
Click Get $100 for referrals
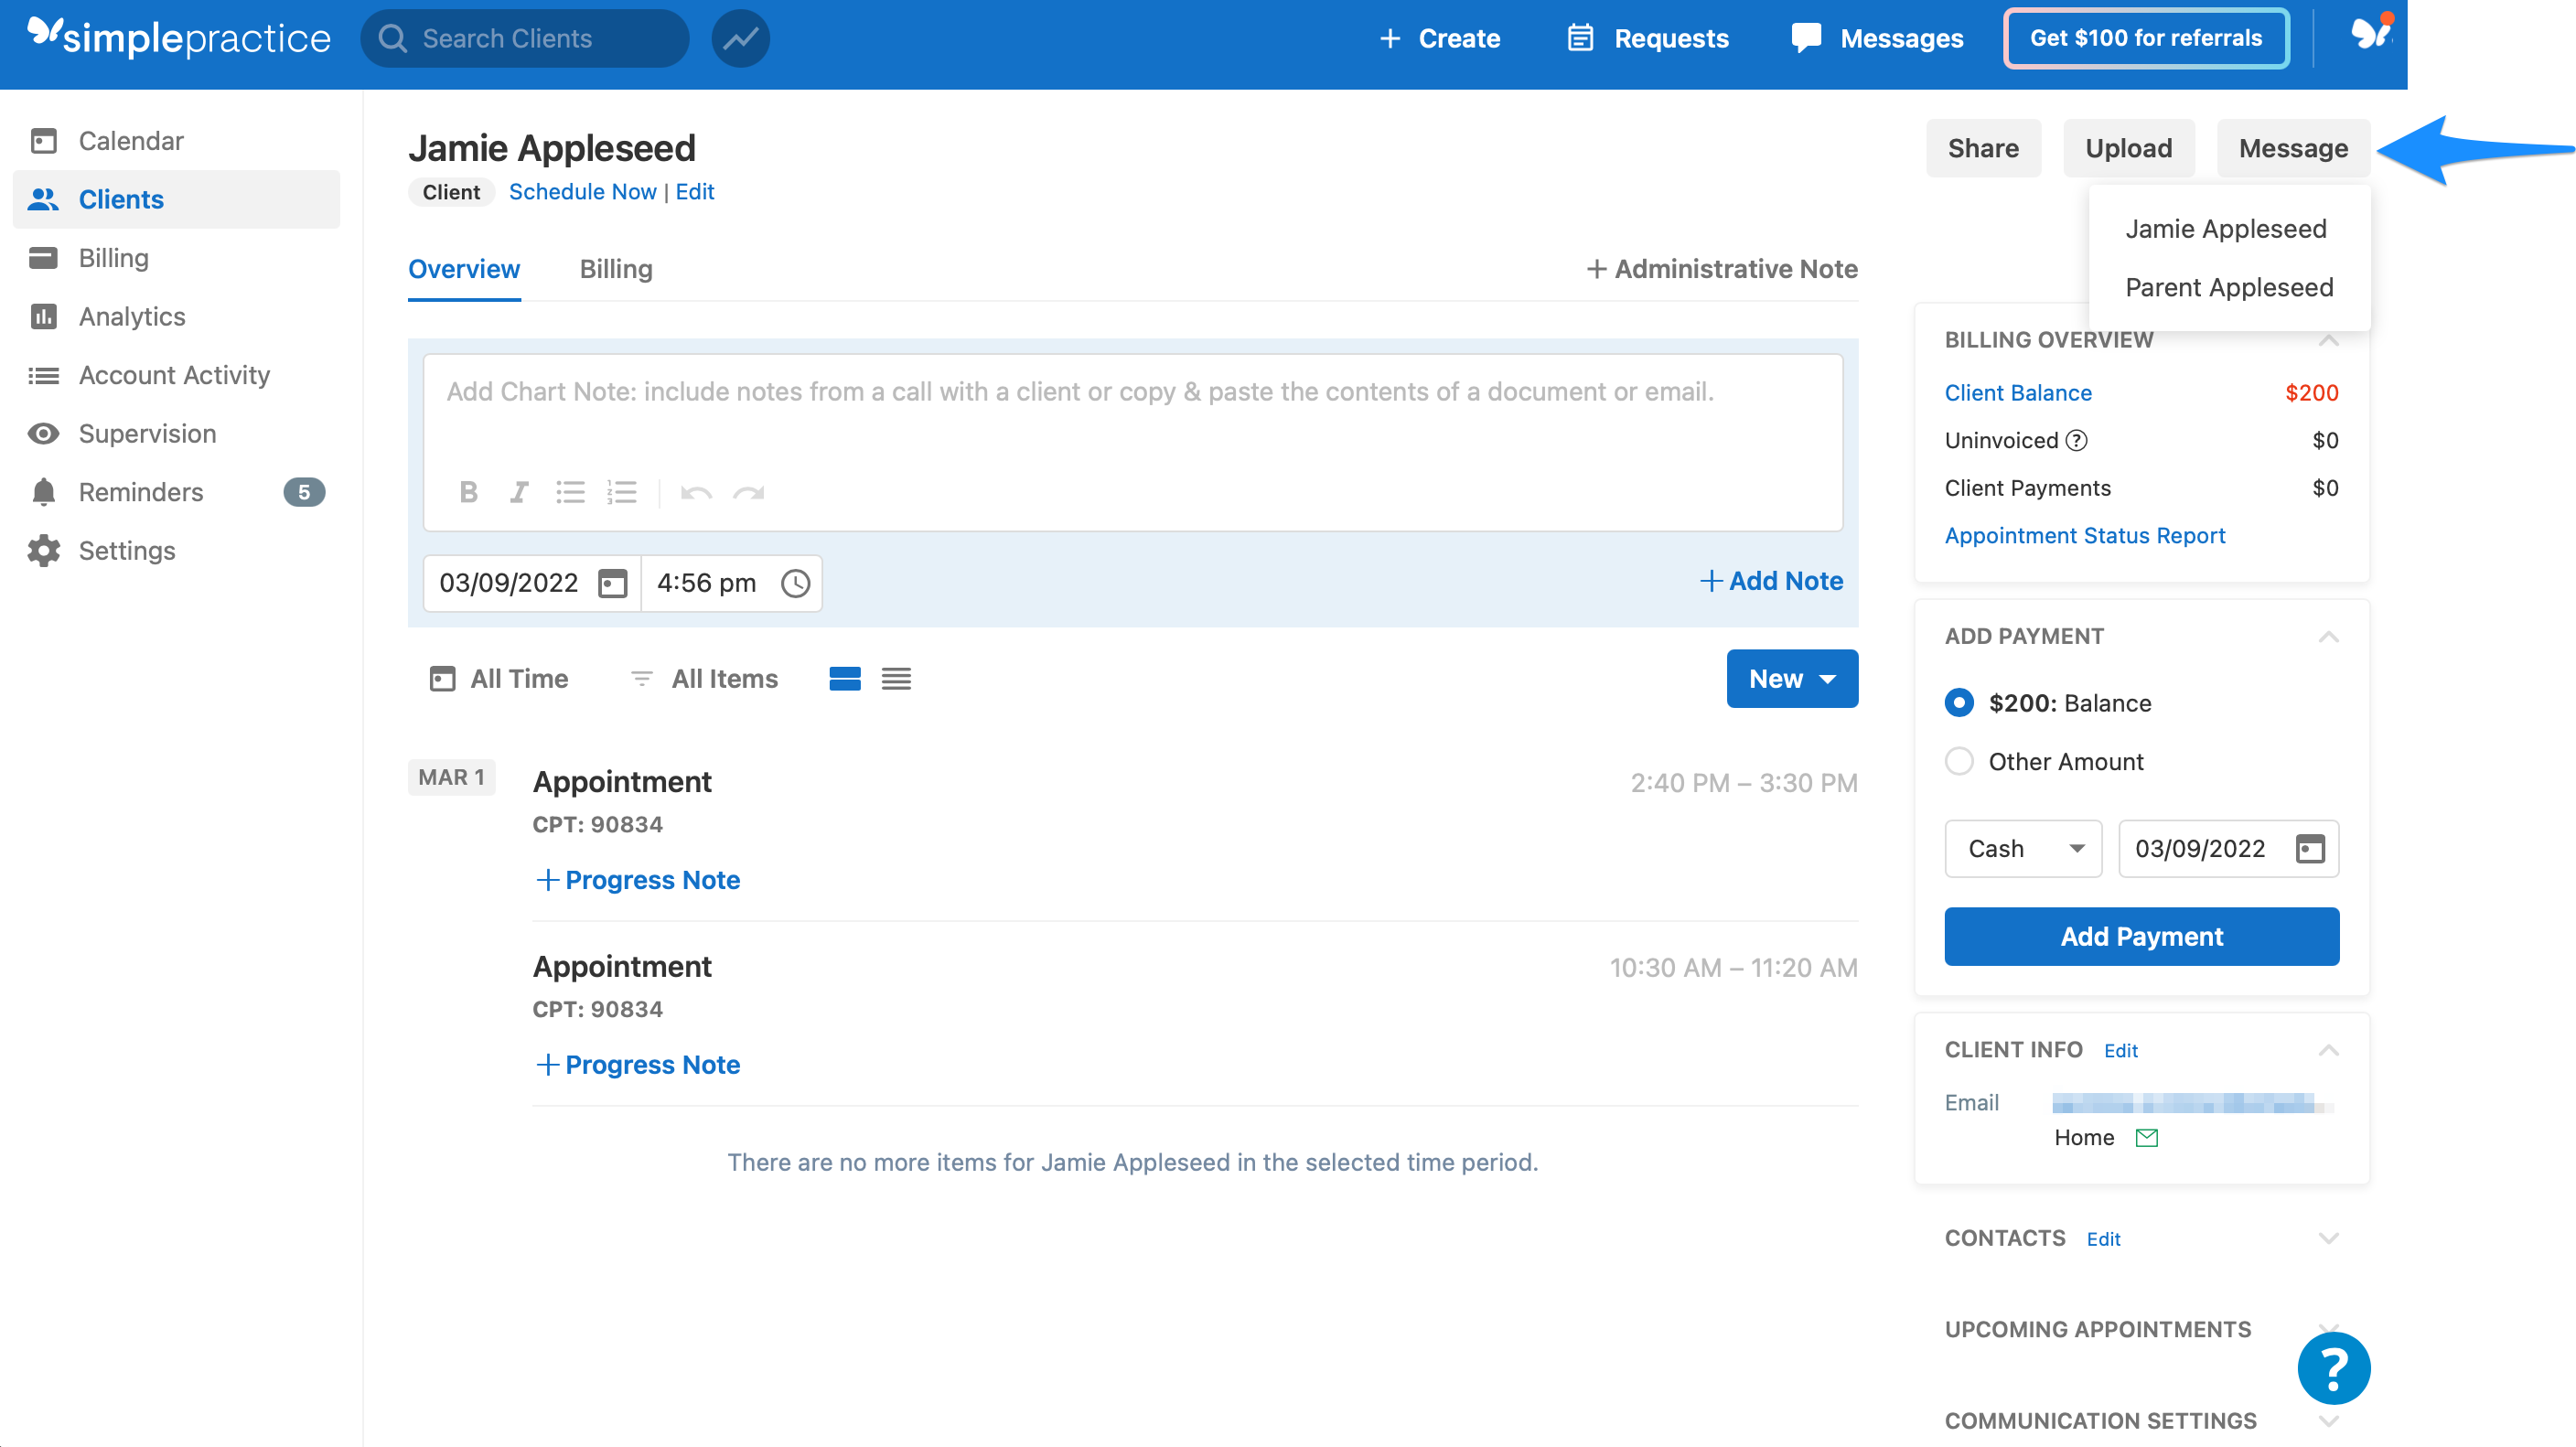point(2146,38)
